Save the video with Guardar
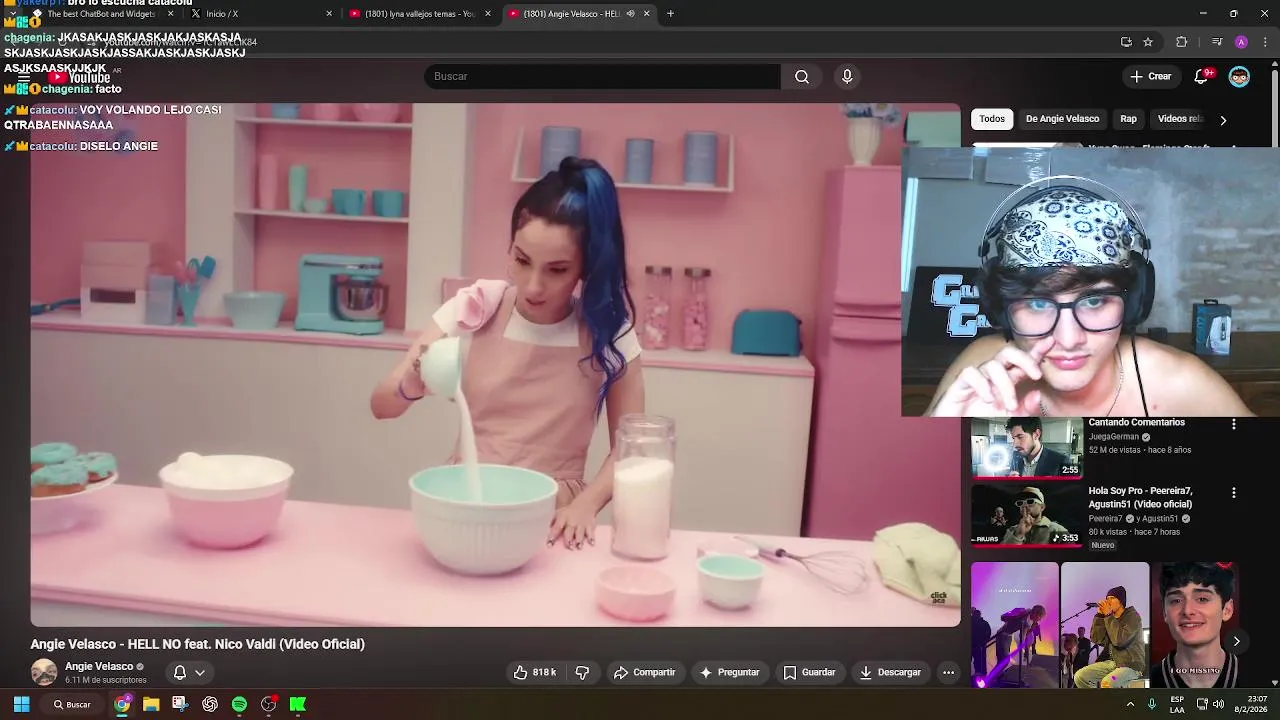Screen dimensions: 1280x720 tap(809, 673)
